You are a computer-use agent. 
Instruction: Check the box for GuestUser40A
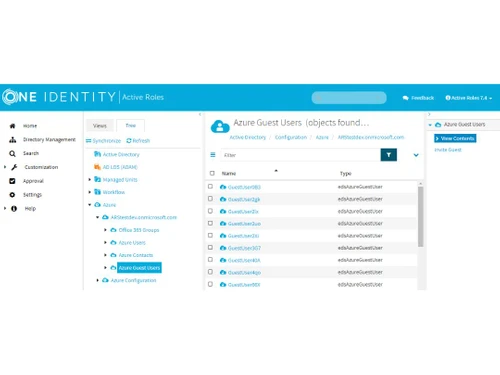210,260
